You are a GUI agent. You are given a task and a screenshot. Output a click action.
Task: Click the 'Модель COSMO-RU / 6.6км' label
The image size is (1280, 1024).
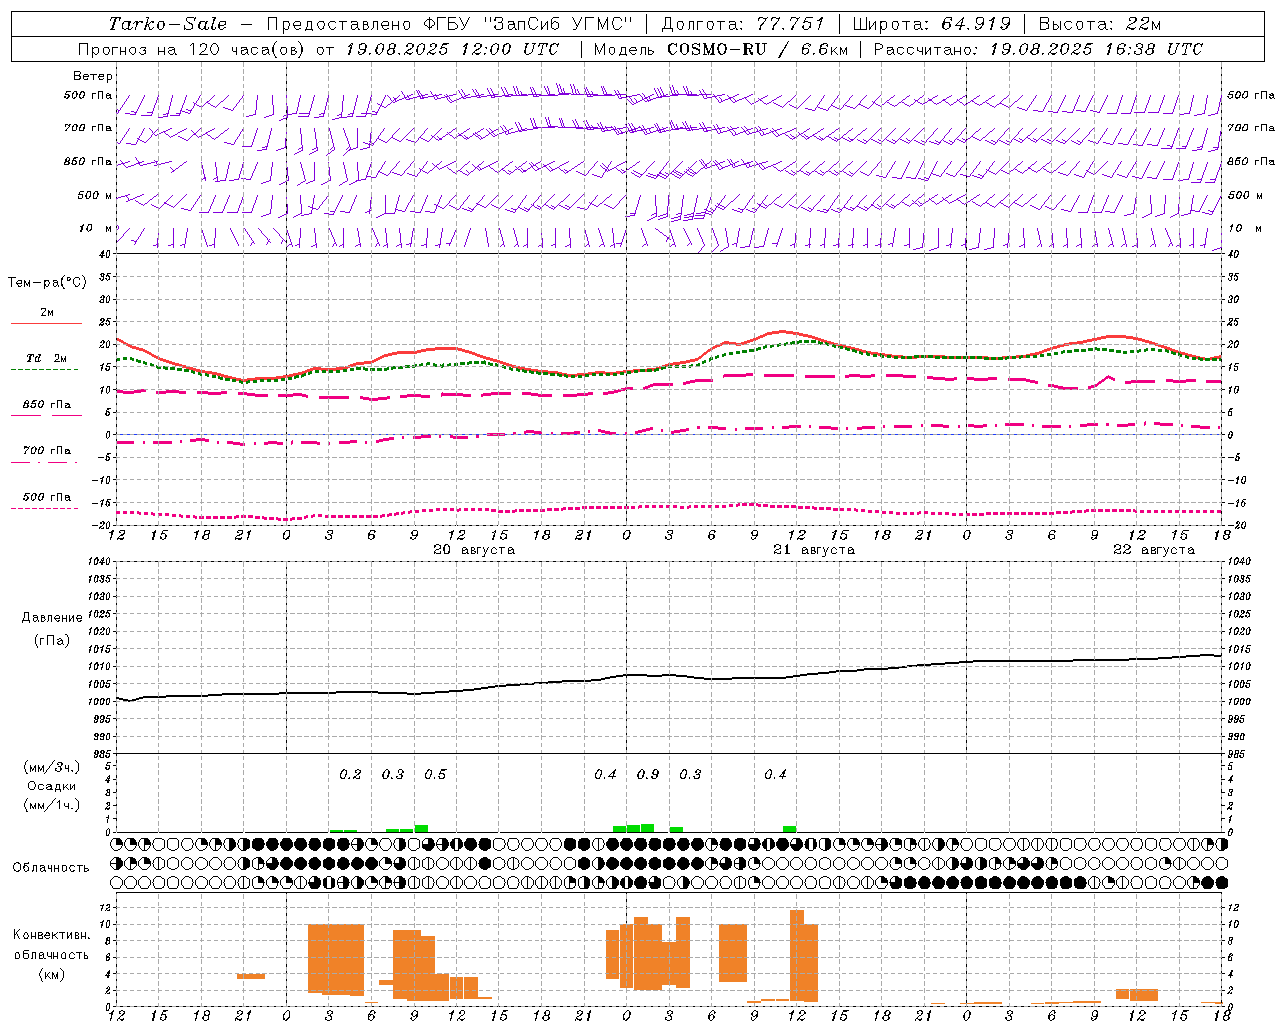[720, 49]
